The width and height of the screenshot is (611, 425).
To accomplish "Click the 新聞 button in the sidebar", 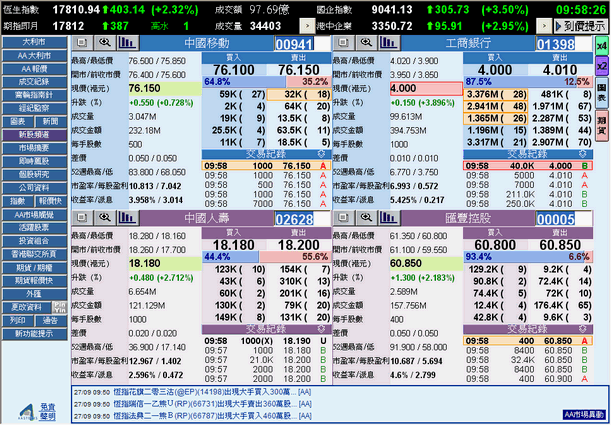I will point(51,122).
